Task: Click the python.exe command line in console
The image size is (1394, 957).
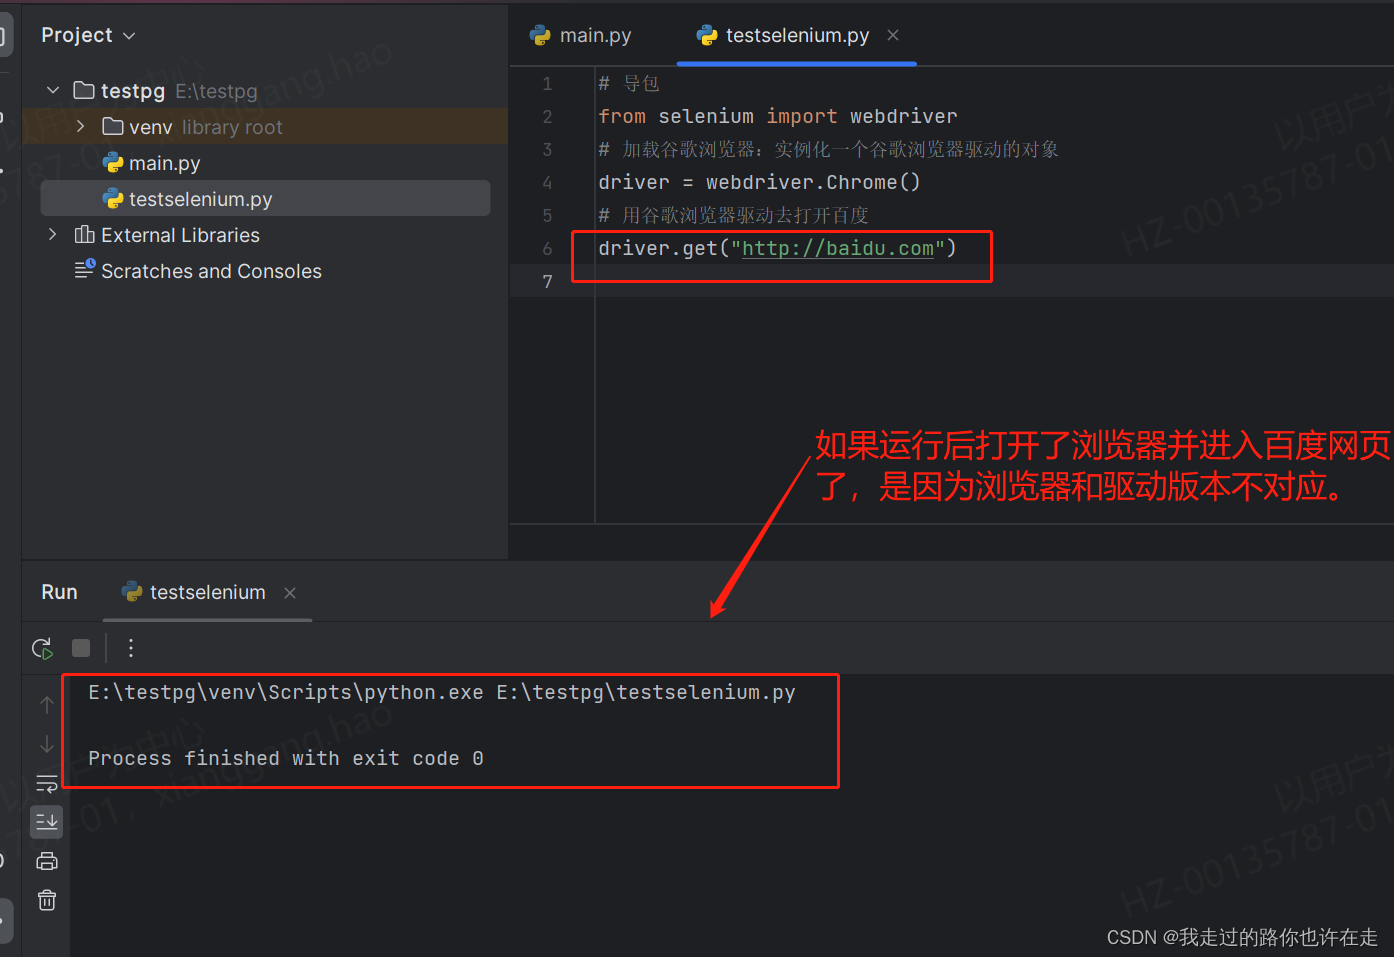Action: [442, 692]
